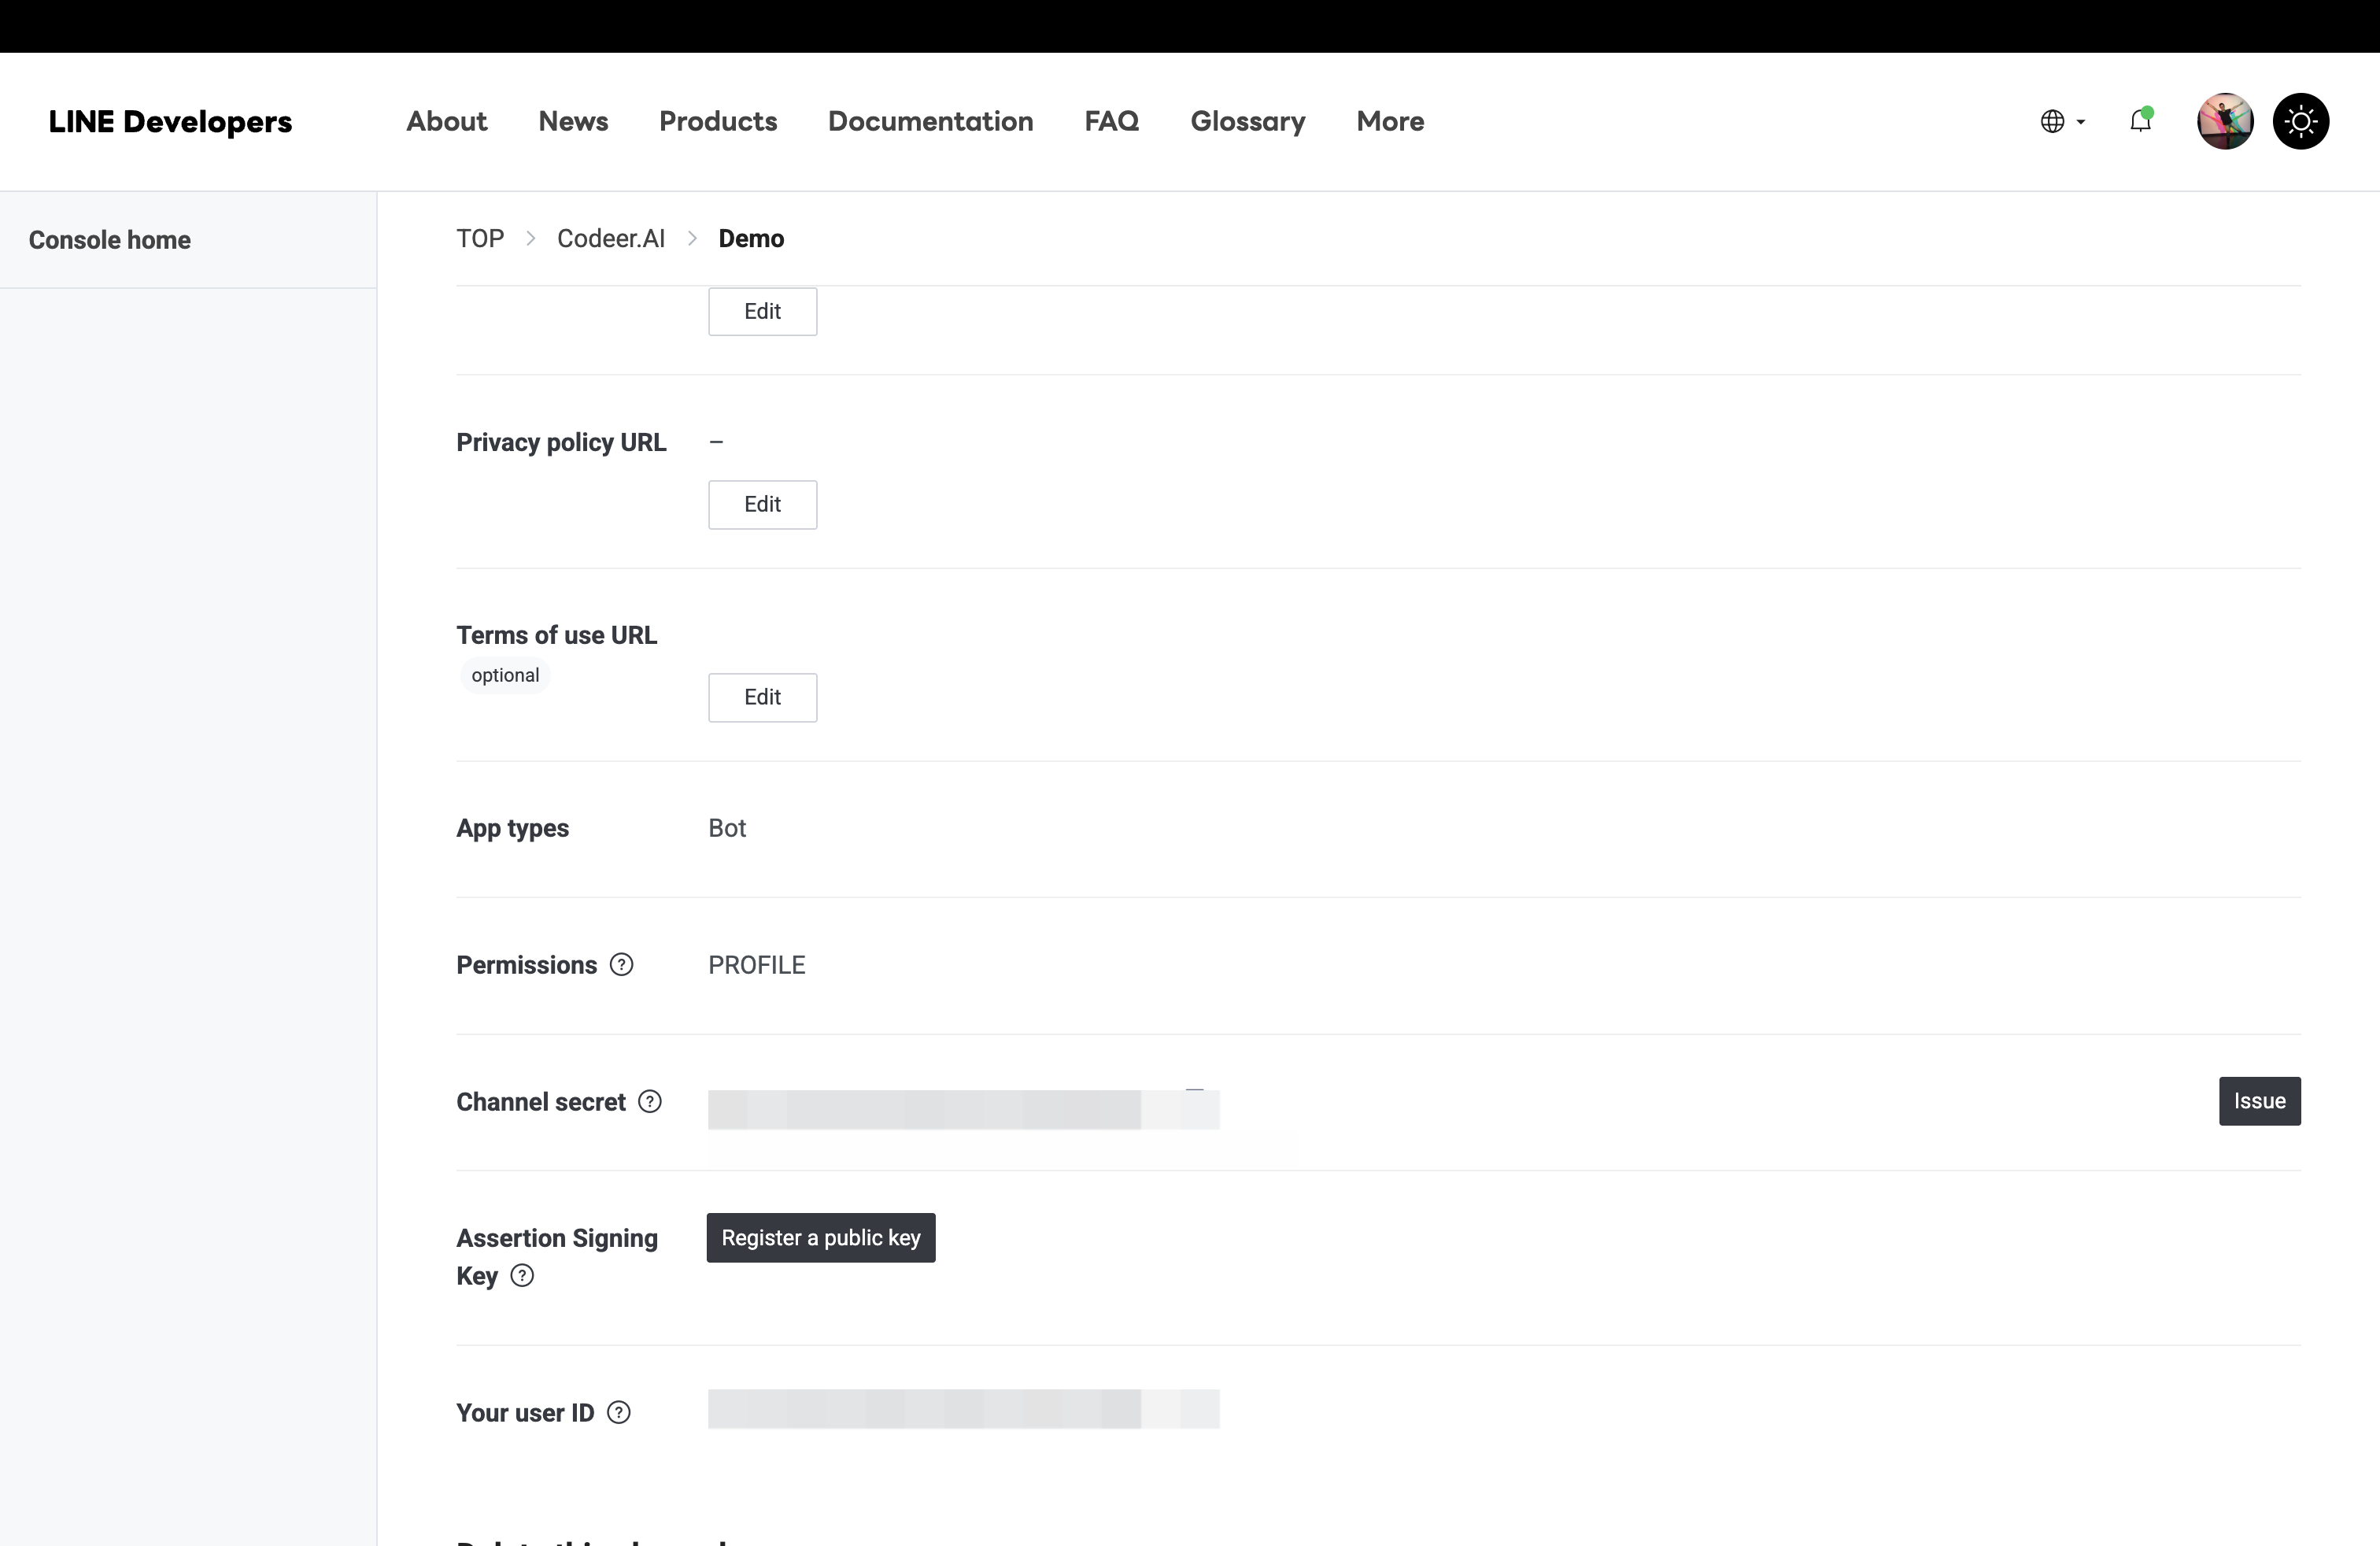View notifications via the bell icon

(2141, 121)
